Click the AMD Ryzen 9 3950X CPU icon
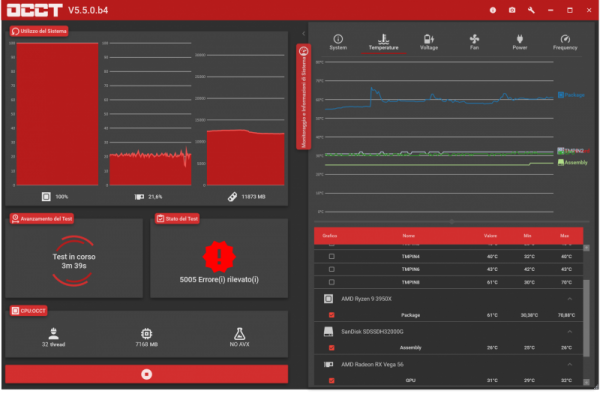The height and width of the screenshot is (394, 600). 328,299
